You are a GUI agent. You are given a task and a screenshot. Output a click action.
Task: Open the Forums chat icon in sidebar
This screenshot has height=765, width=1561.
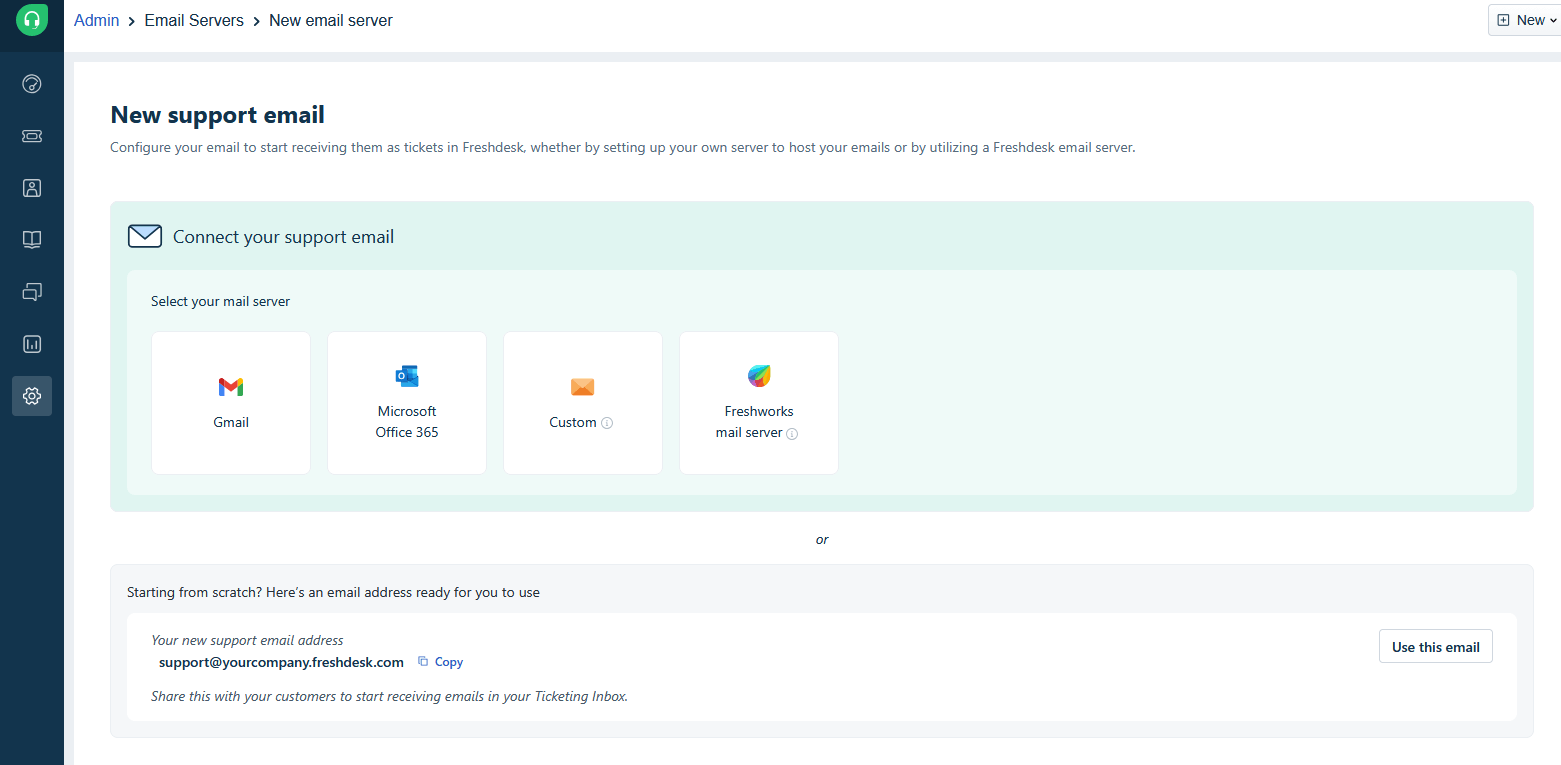pyautogui.click(x=32, y=292)
